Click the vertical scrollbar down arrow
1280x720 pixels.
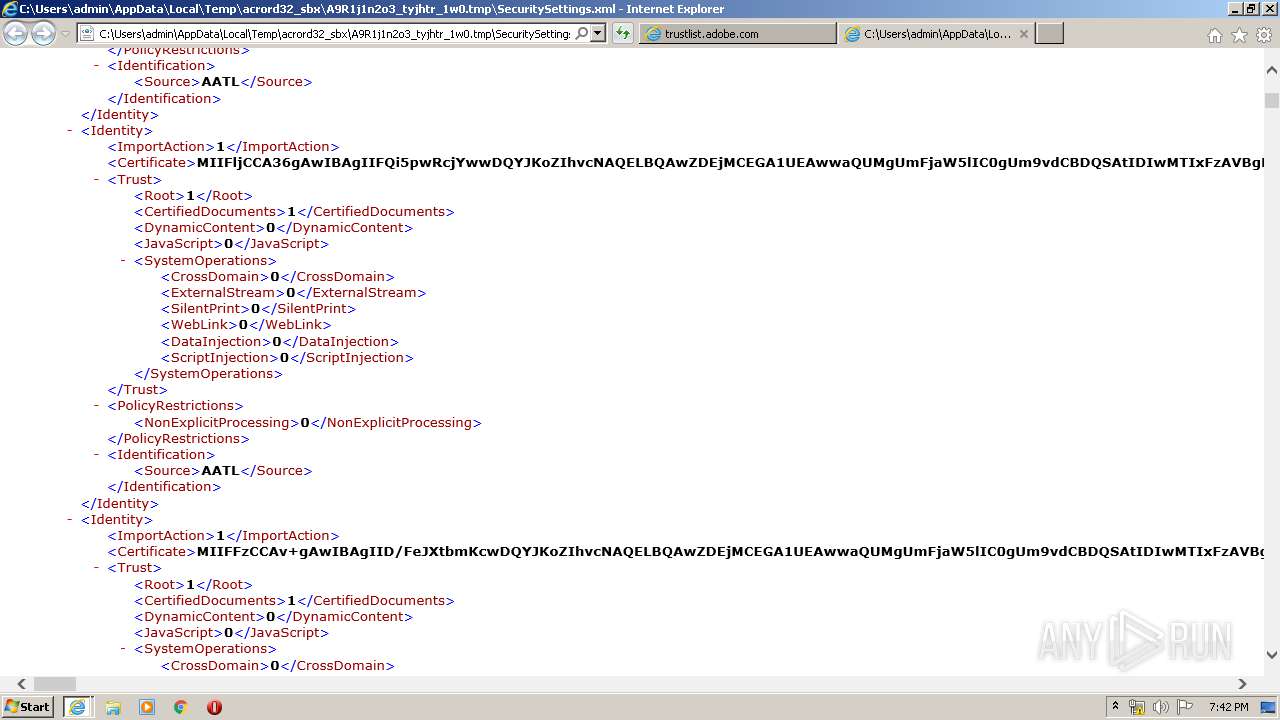(x=1272, y=655)
